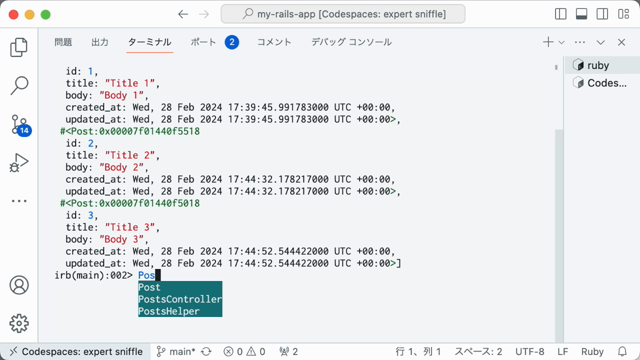640x360 pixels.
Task: Toggle the secondary side bar layout icon
Action: tap(602, 14)
